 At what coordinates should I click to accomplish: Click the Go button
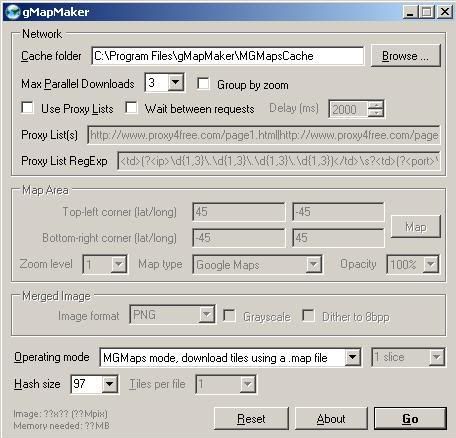(410, 419)
